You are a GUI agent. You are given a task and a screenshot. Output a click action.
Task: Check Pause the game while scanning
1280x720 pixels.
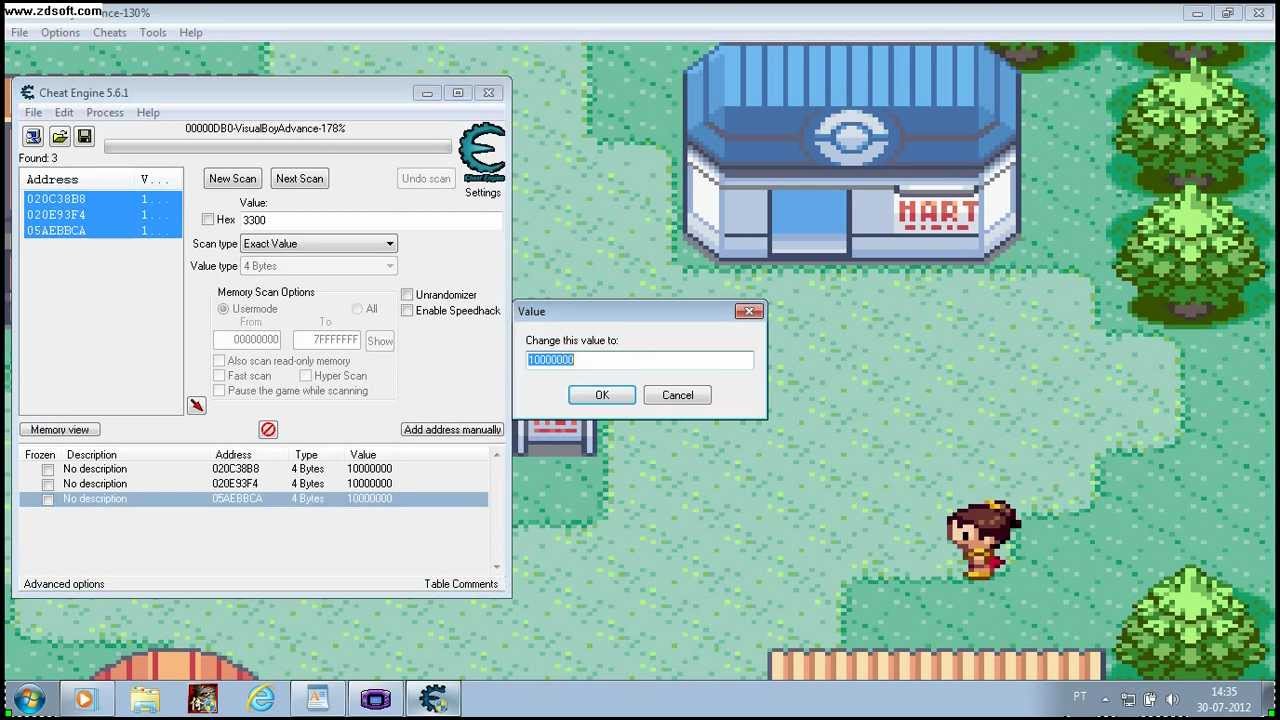point(219,391)
